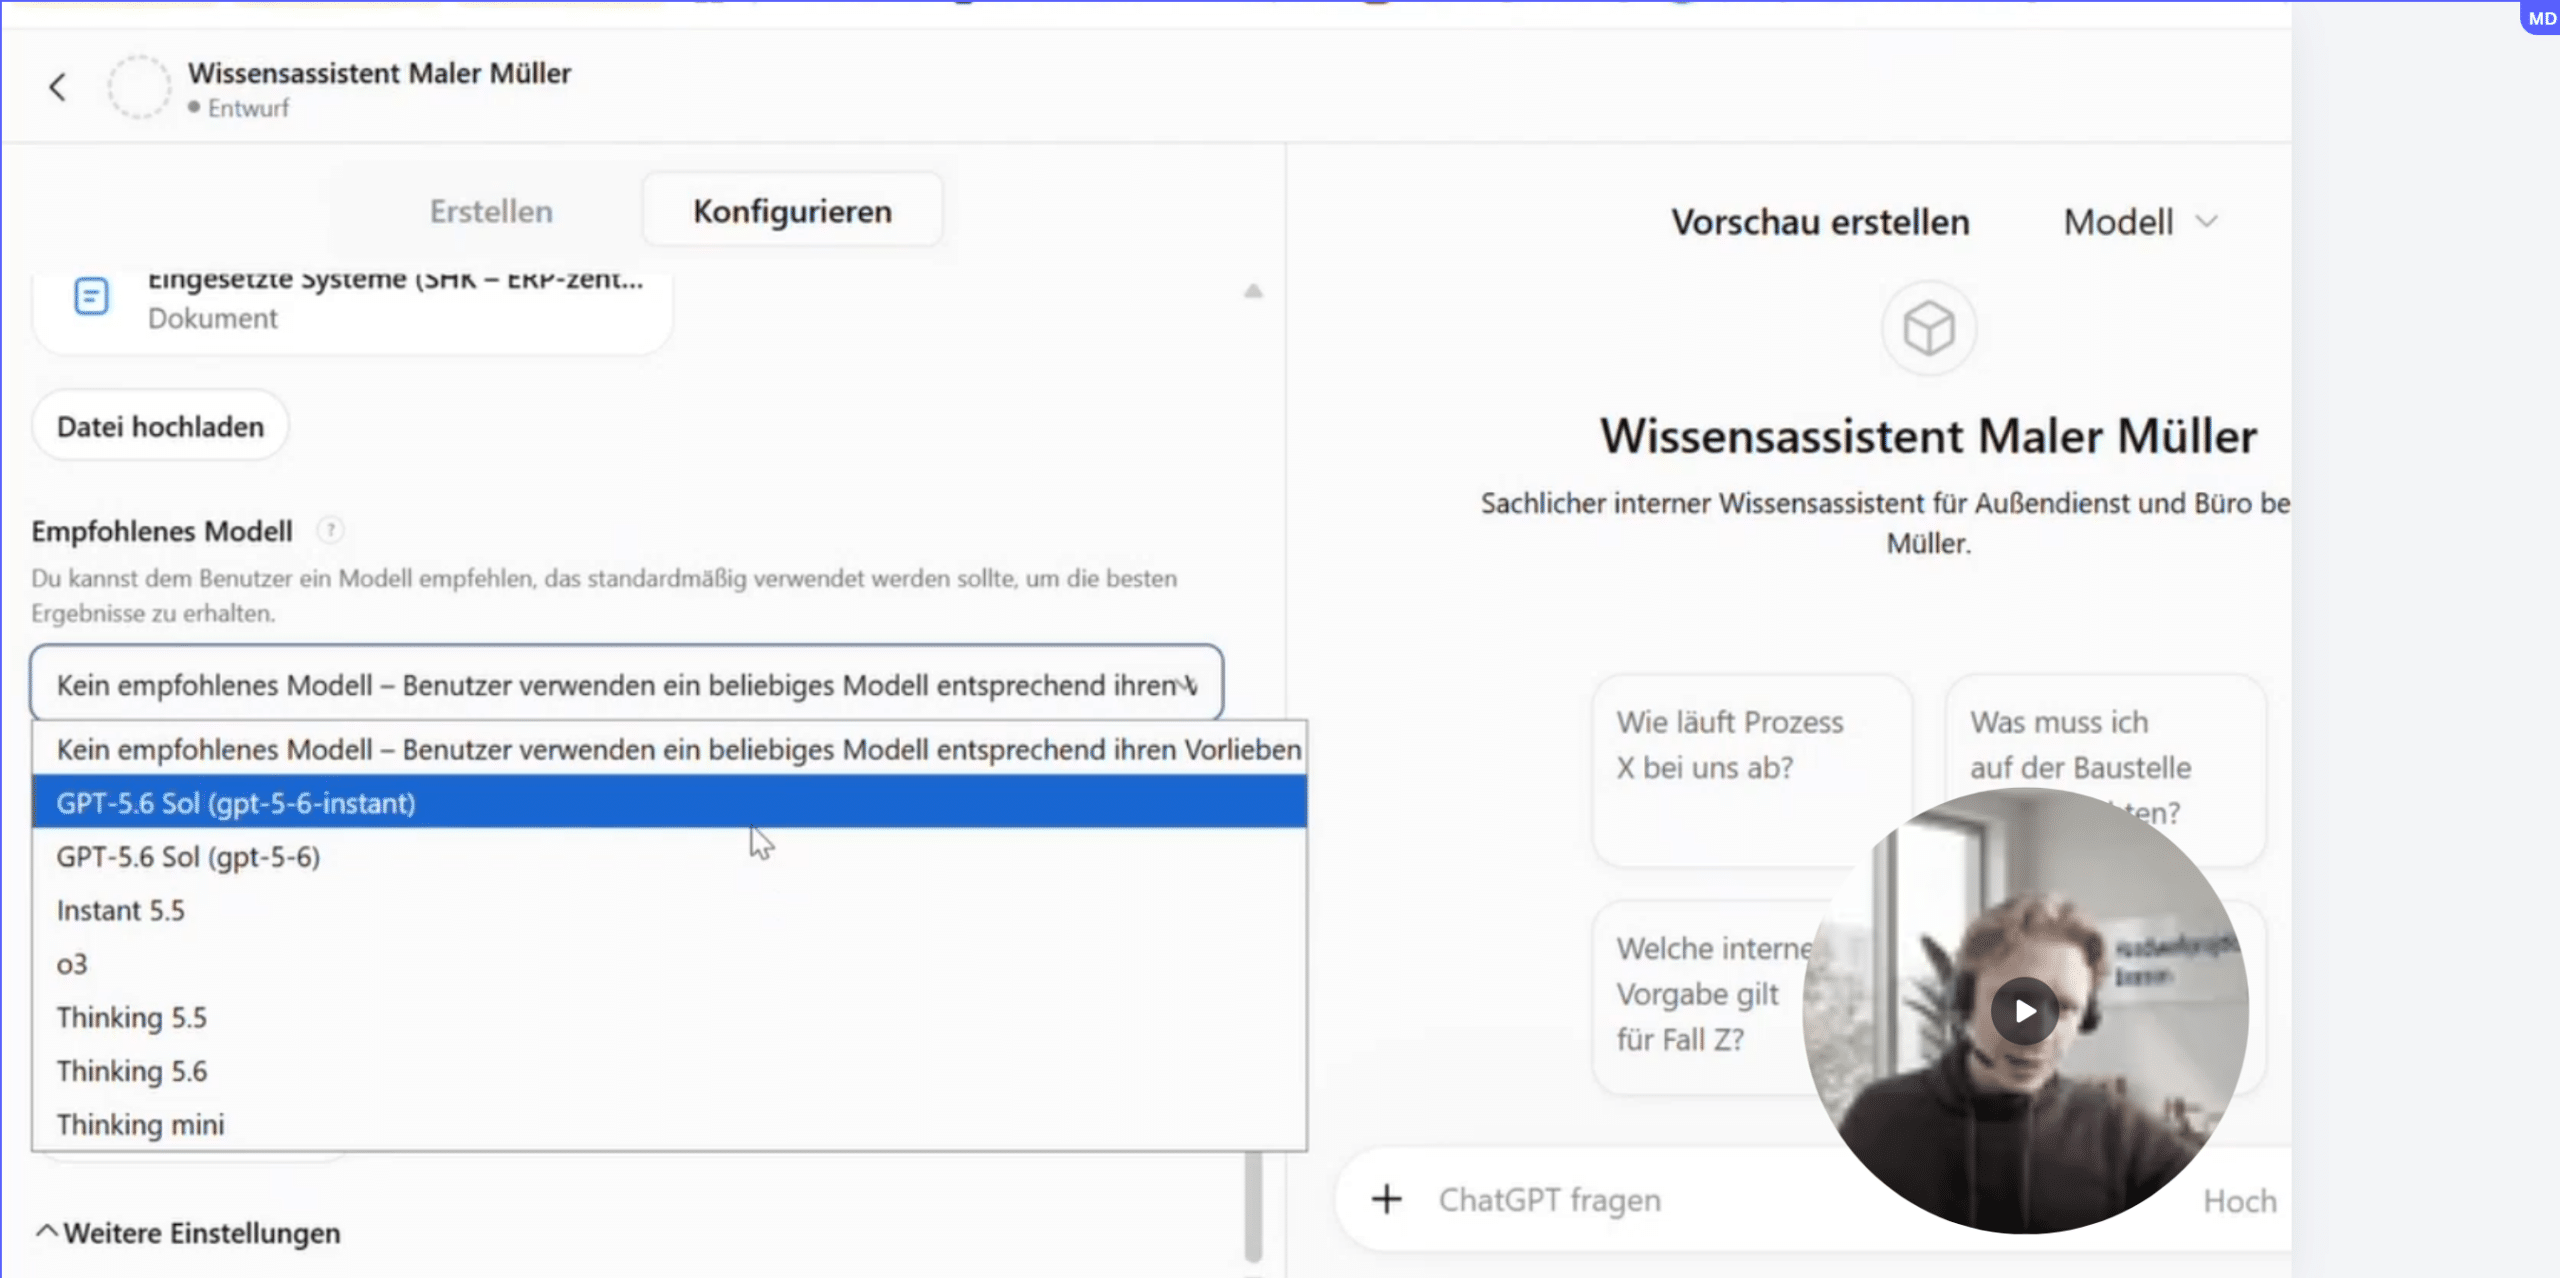The width and height of the screenshot is (2560, 1278).
Task: Click the MD profile badge
Action: point(2541,18)
